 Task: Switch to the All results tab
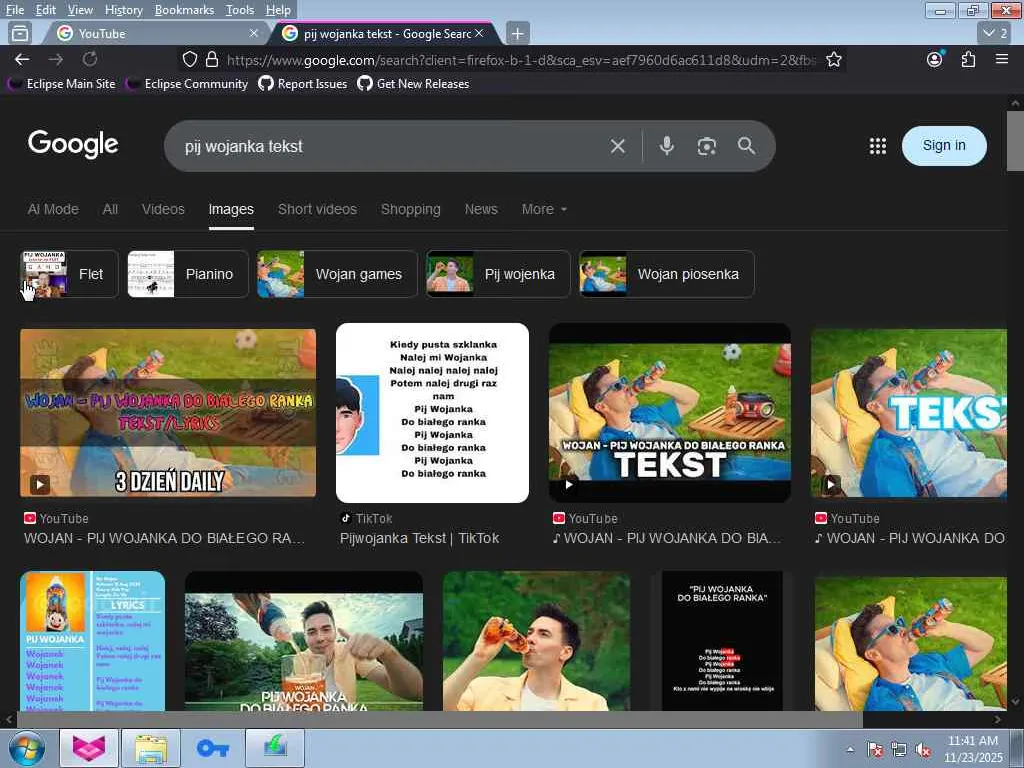(x=110, y=209)
